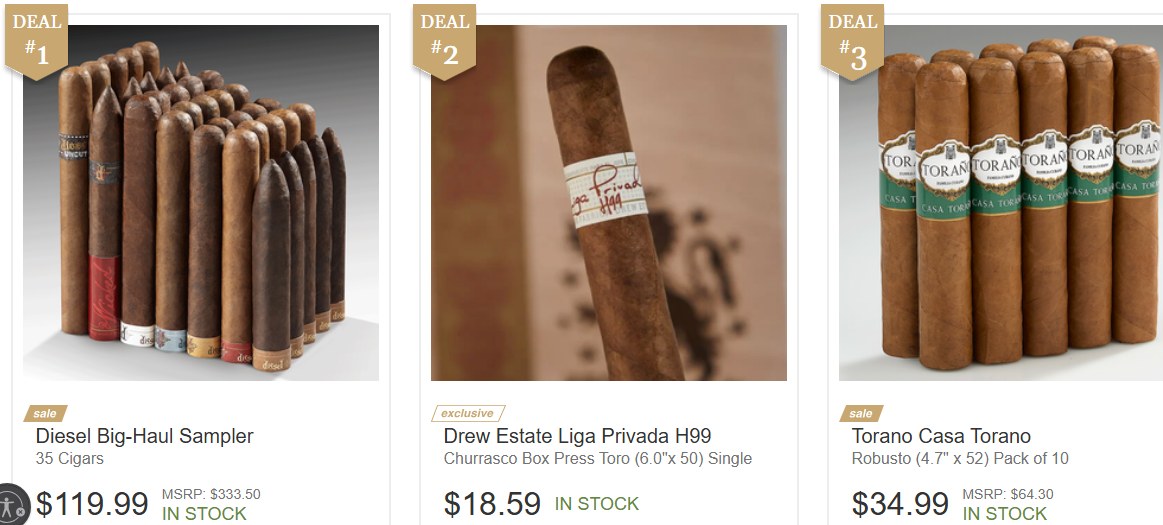This screenshot has height=525, width=1163.
Task: Open the Diesel Big-Haul Sampler product image
Action: [201, 202]
